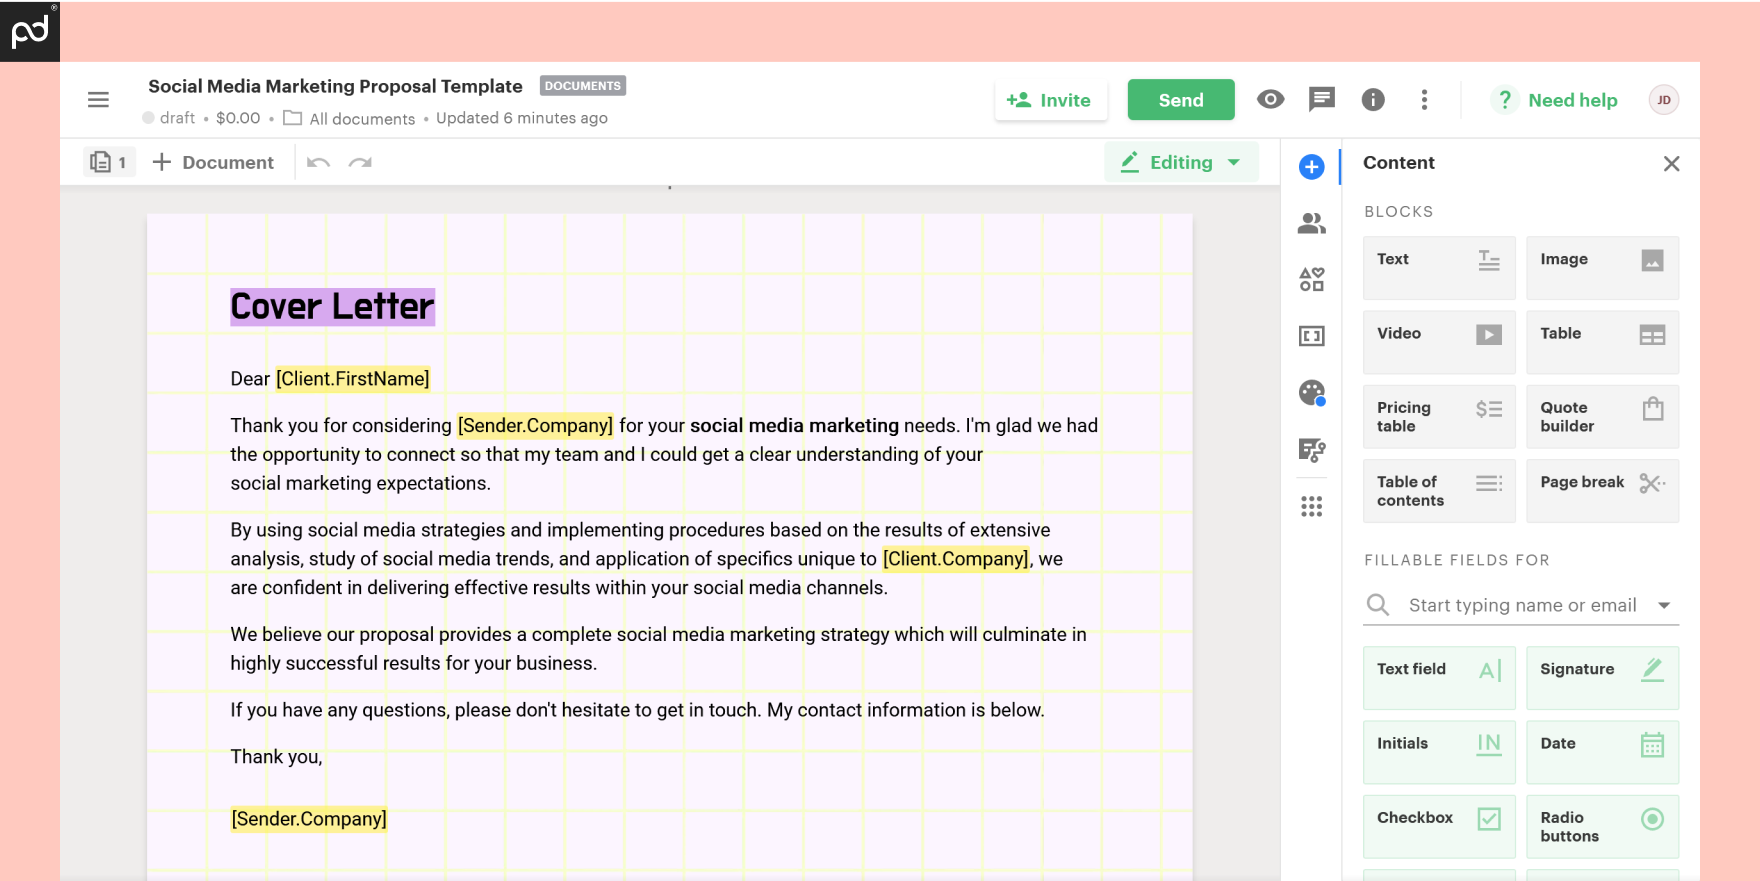
Task: Click the draft status label
Action: 169,118
